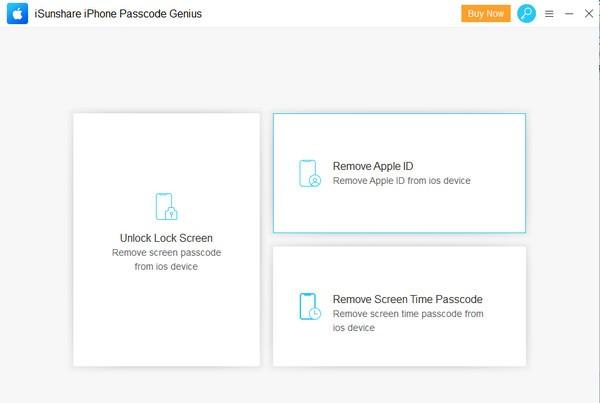Open the hamburger menu
The width and height of the screenshot is (600, 403).
pyautogui.click(x=549, y=14)
